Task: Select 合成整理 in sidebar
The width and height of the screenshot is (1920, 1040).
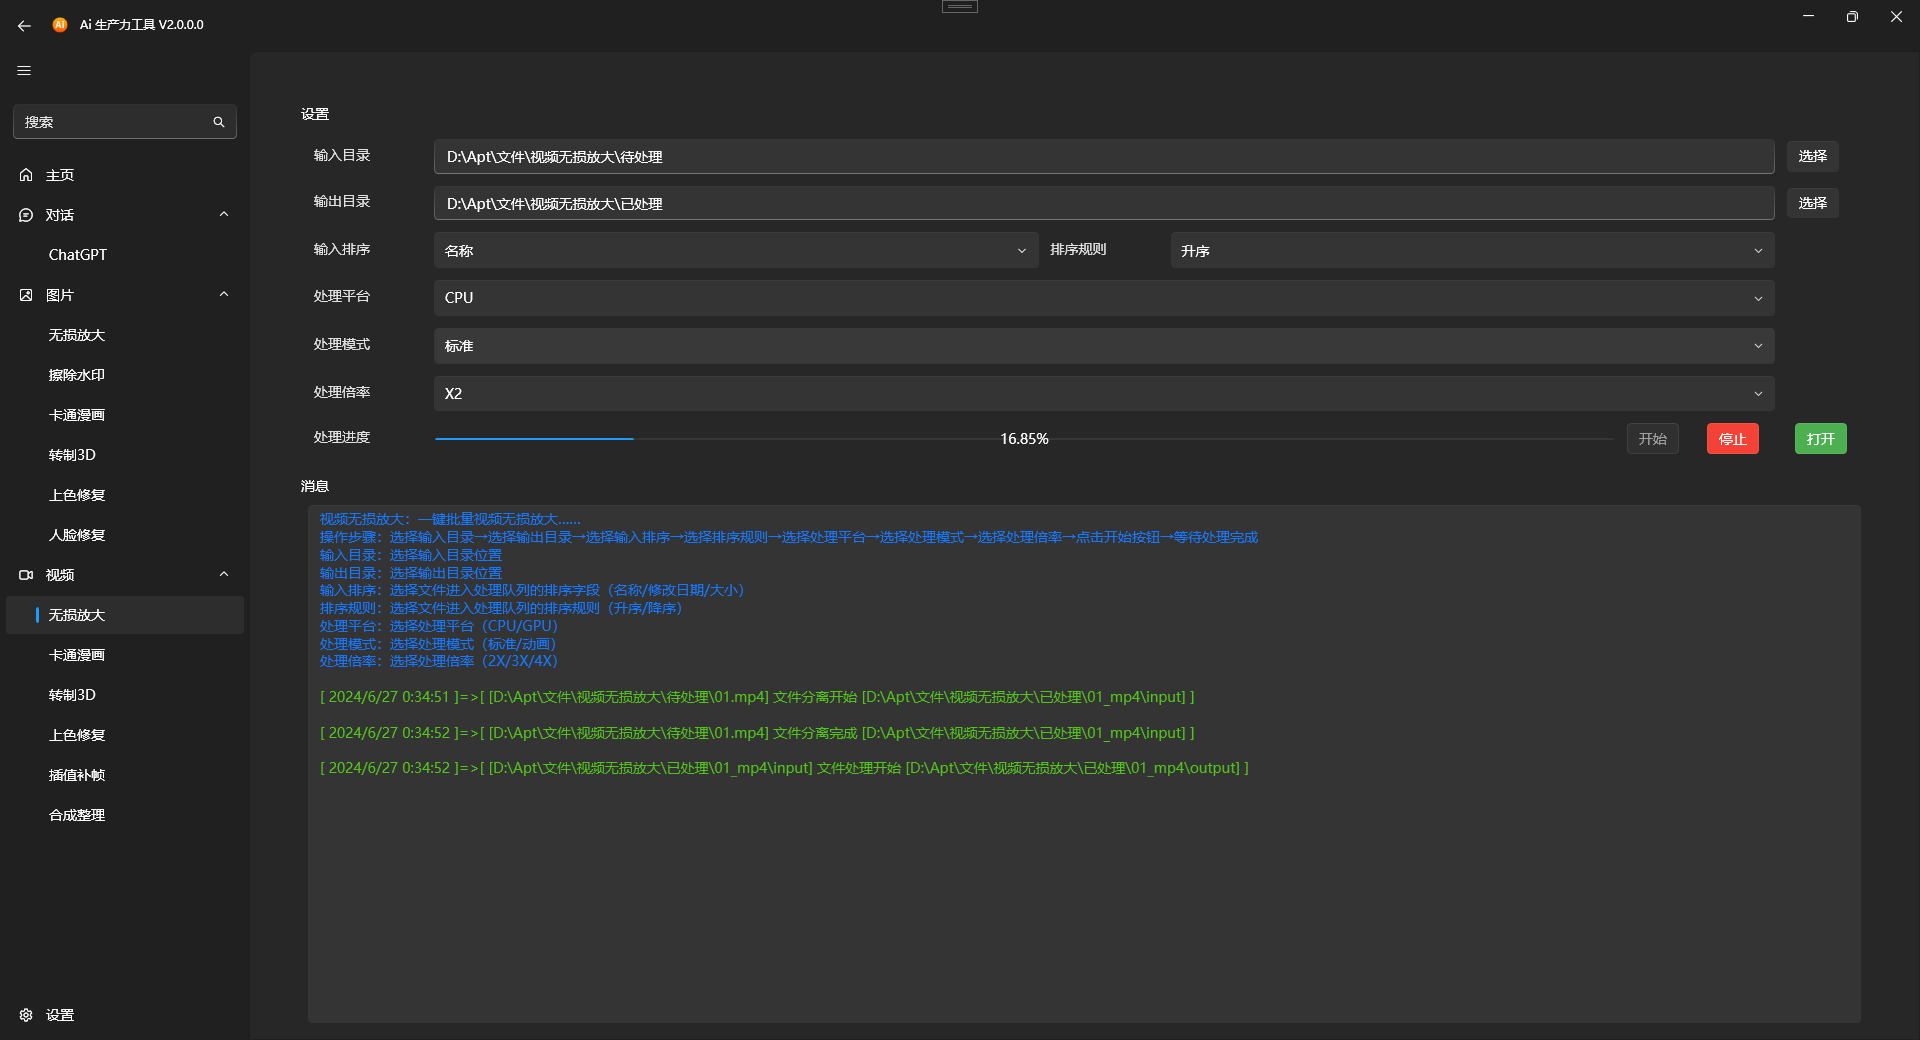Action: (x=125, y=815)
